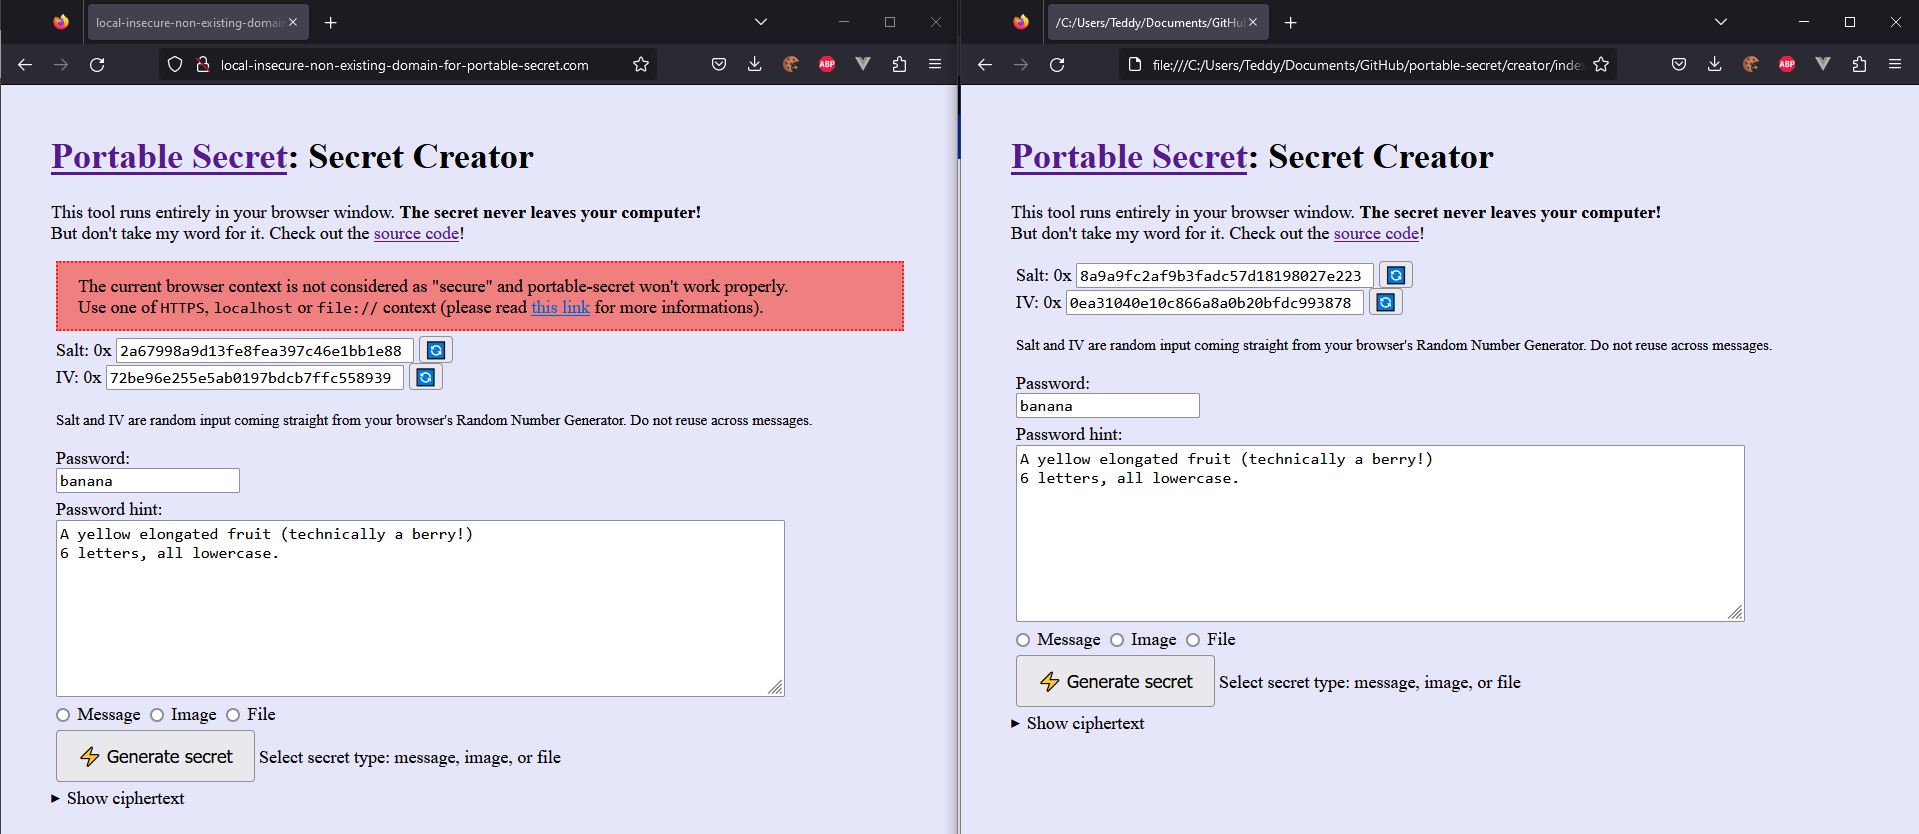This screenshot has height=834, width=1919.
Task: Select Message radio in left window
Action: pos(63,715)
